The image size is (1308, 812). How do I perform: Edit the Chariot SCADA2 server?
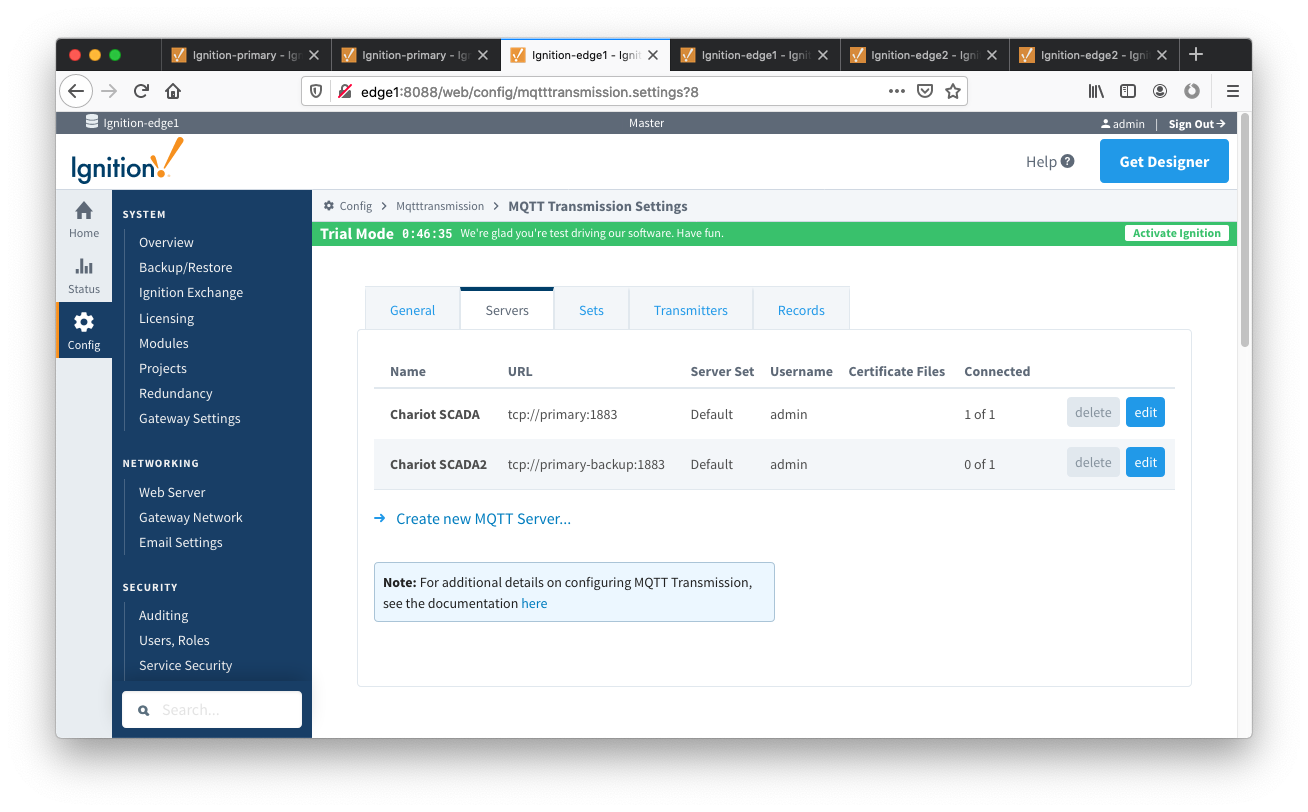point(1145,462)
